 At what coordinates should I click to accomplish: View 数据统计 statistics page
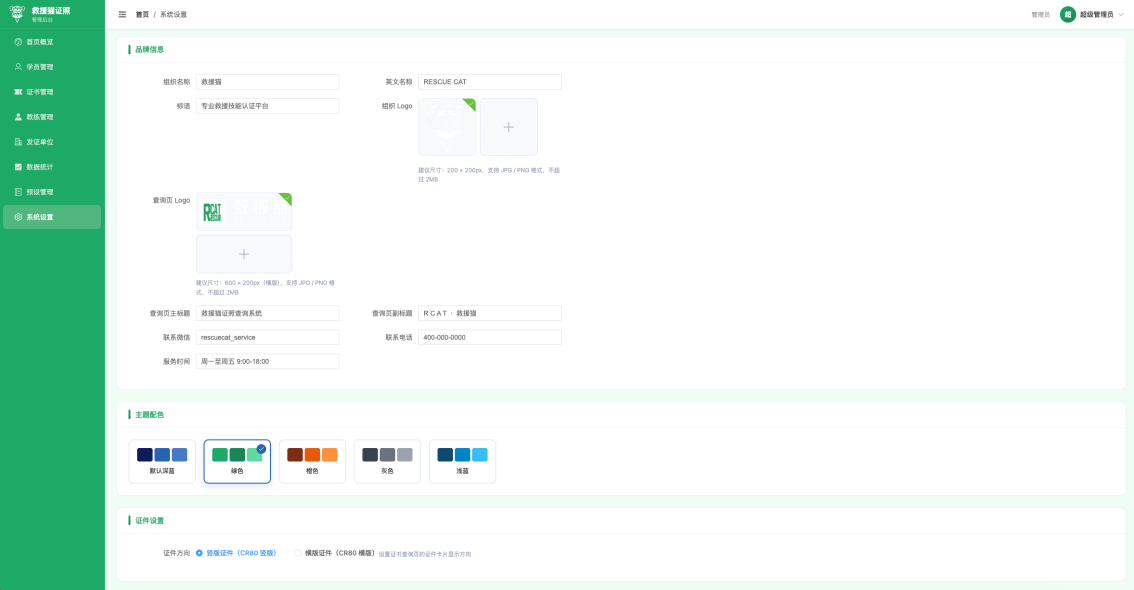pos(40,167)
